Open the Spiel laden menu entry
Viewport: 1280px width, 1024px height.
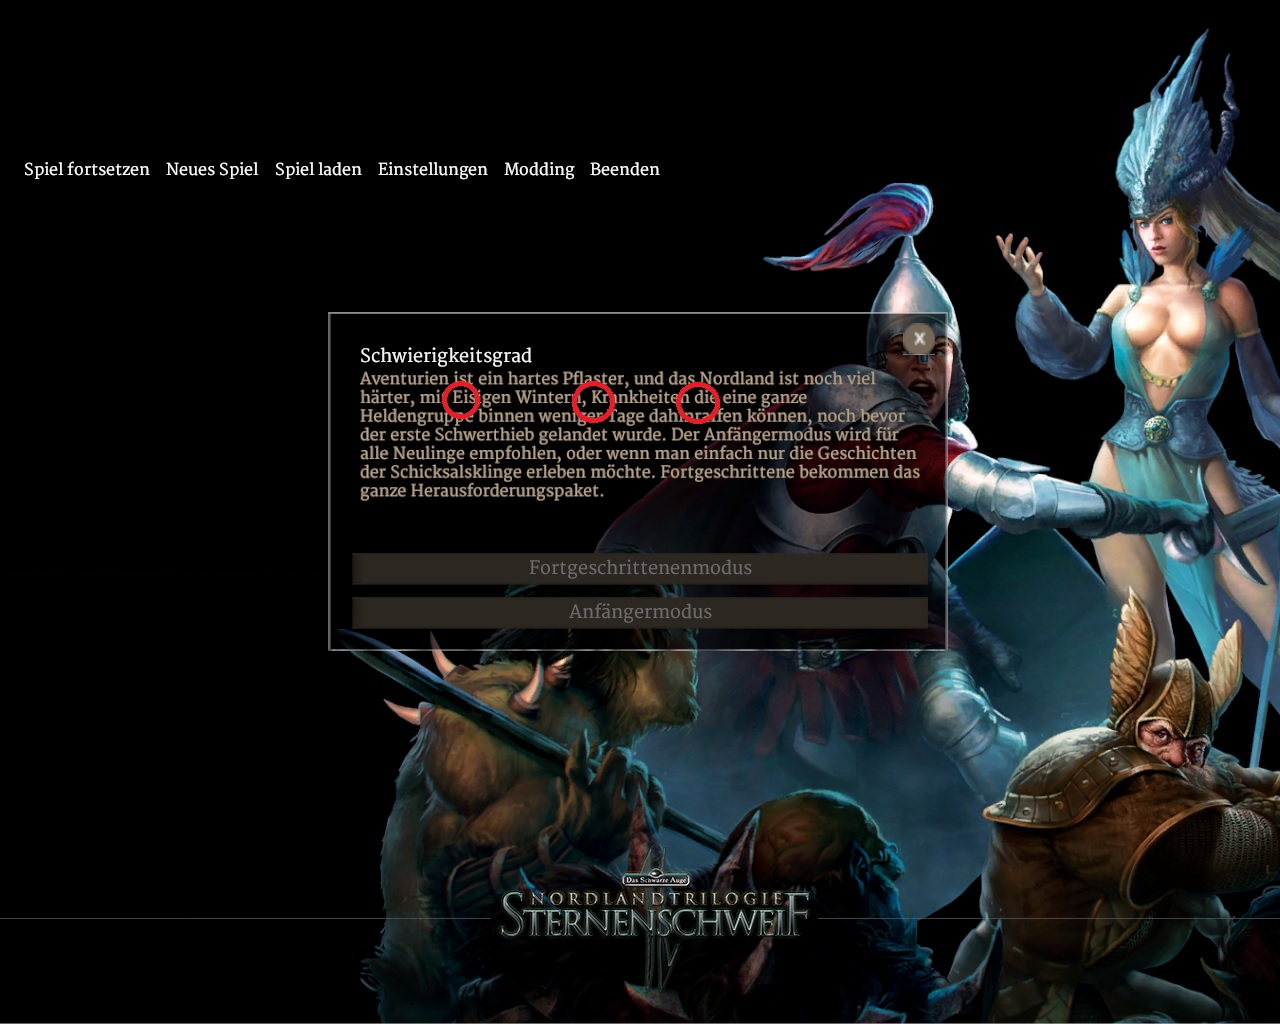(318, 169)
